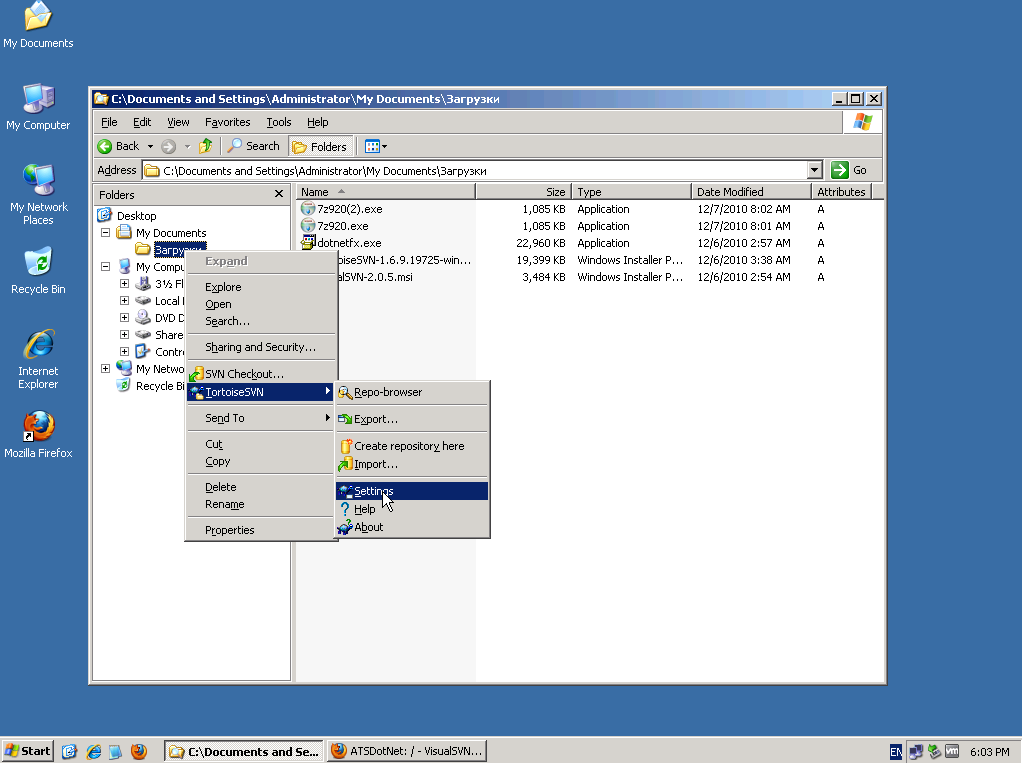Choose Search... in context menu
Screen dimensions: 1022x763
click(261, 321)
